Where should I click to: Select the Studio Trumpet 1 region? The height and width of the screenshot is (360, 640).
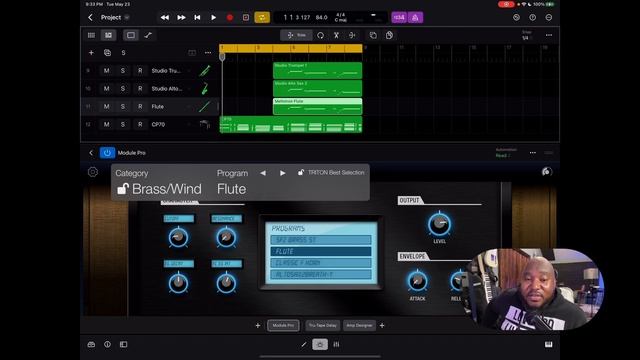(318, 70)
